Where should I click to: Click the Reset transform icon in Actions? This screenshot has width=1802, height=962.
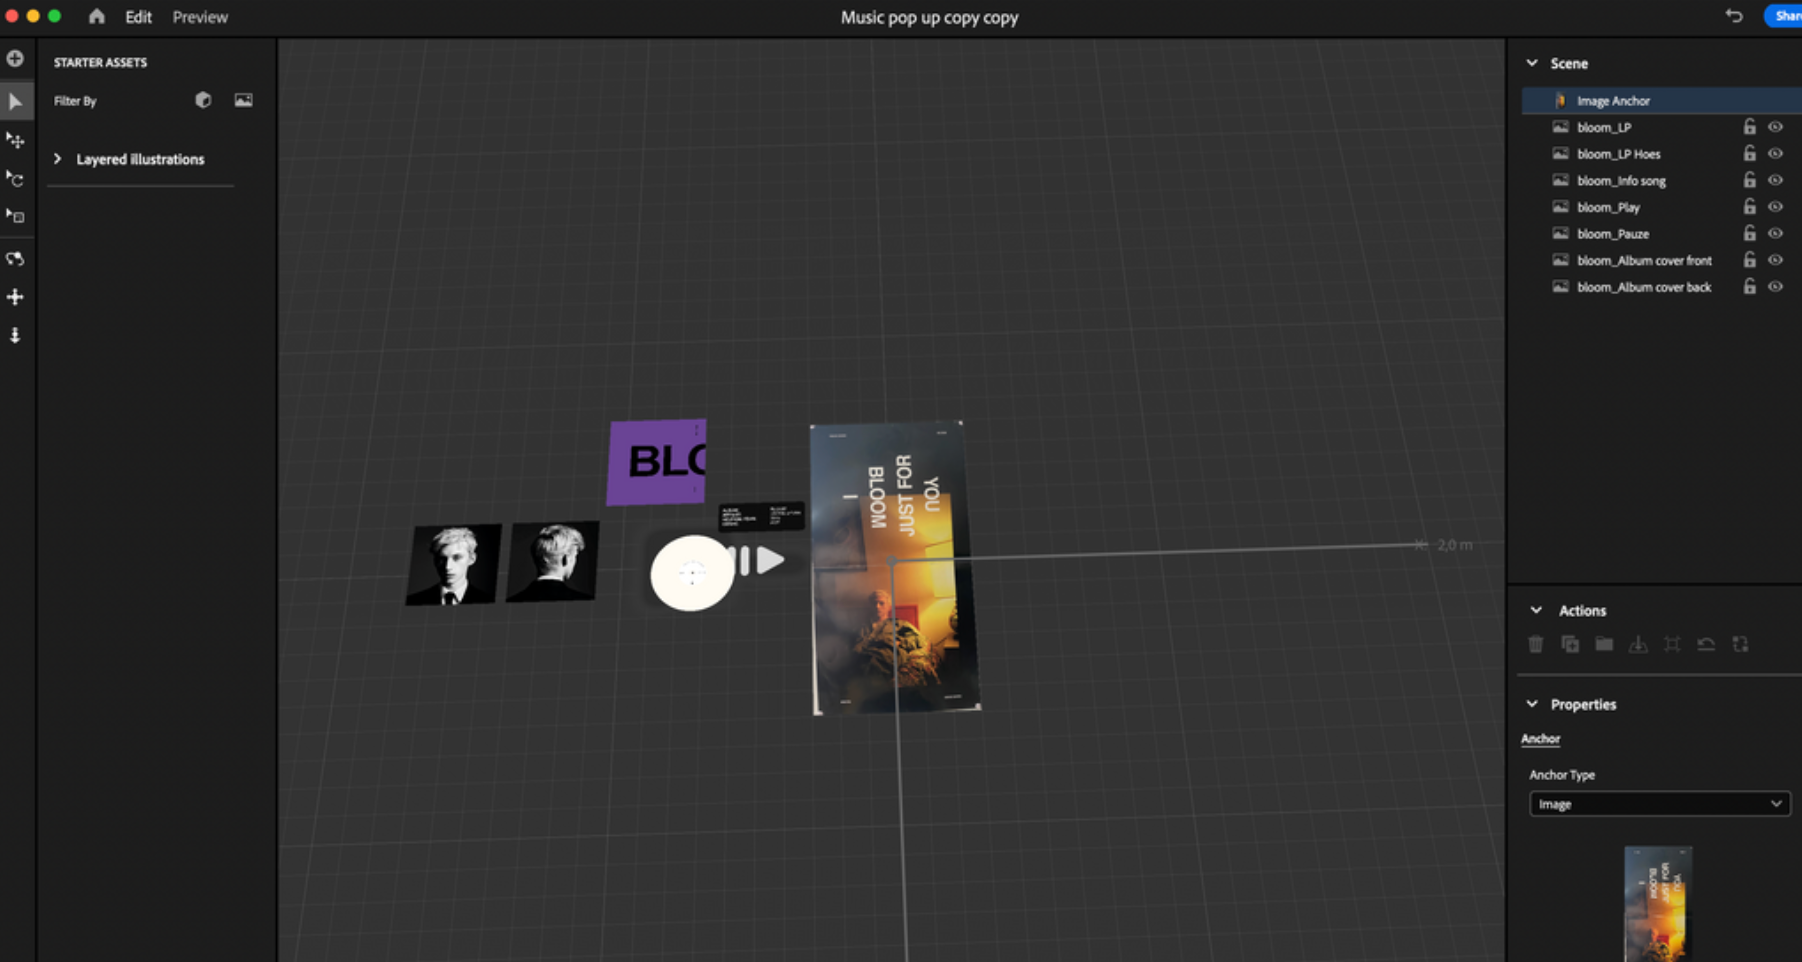click(1706, 644)
